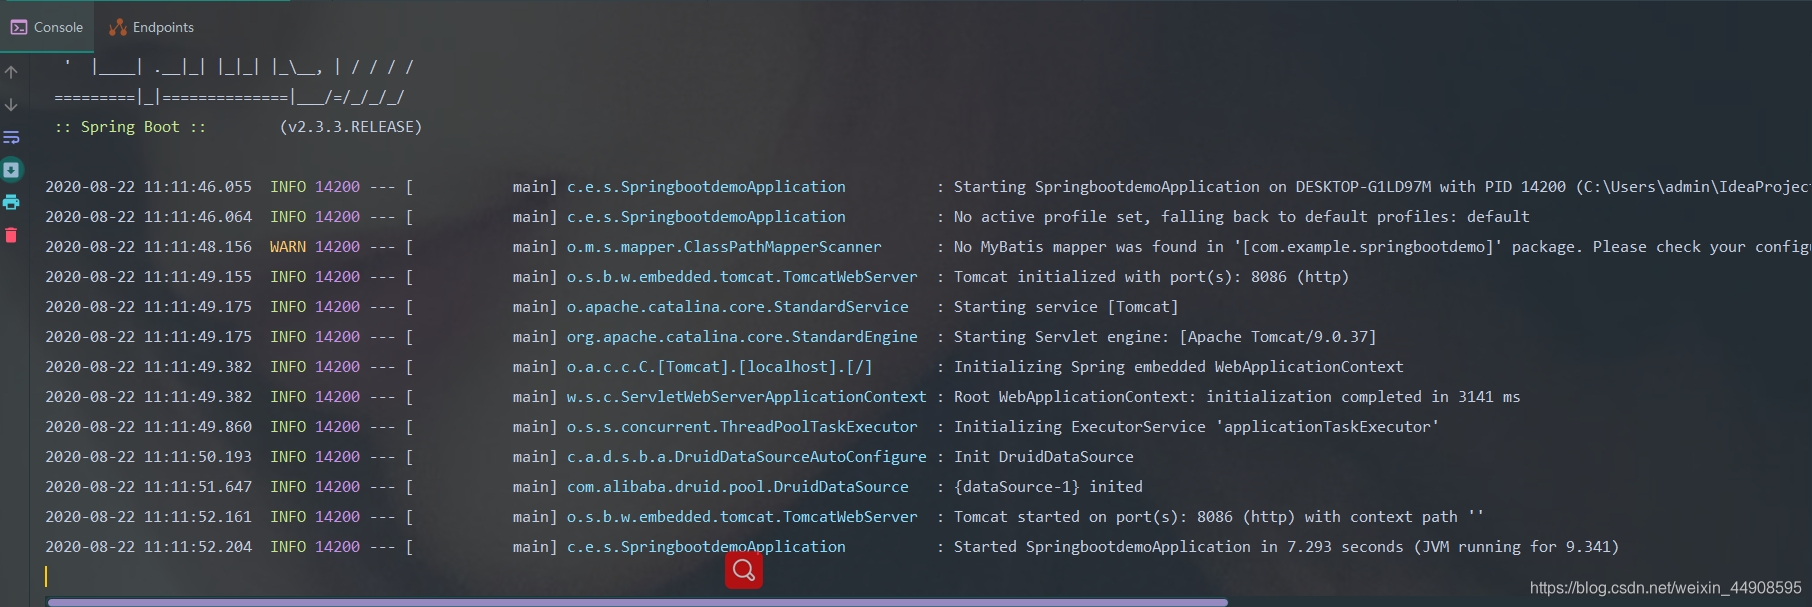Clear all console output with trash icon
Image resolution: width=1812 pixels, height=607 pixels.
tap(11, 235)
